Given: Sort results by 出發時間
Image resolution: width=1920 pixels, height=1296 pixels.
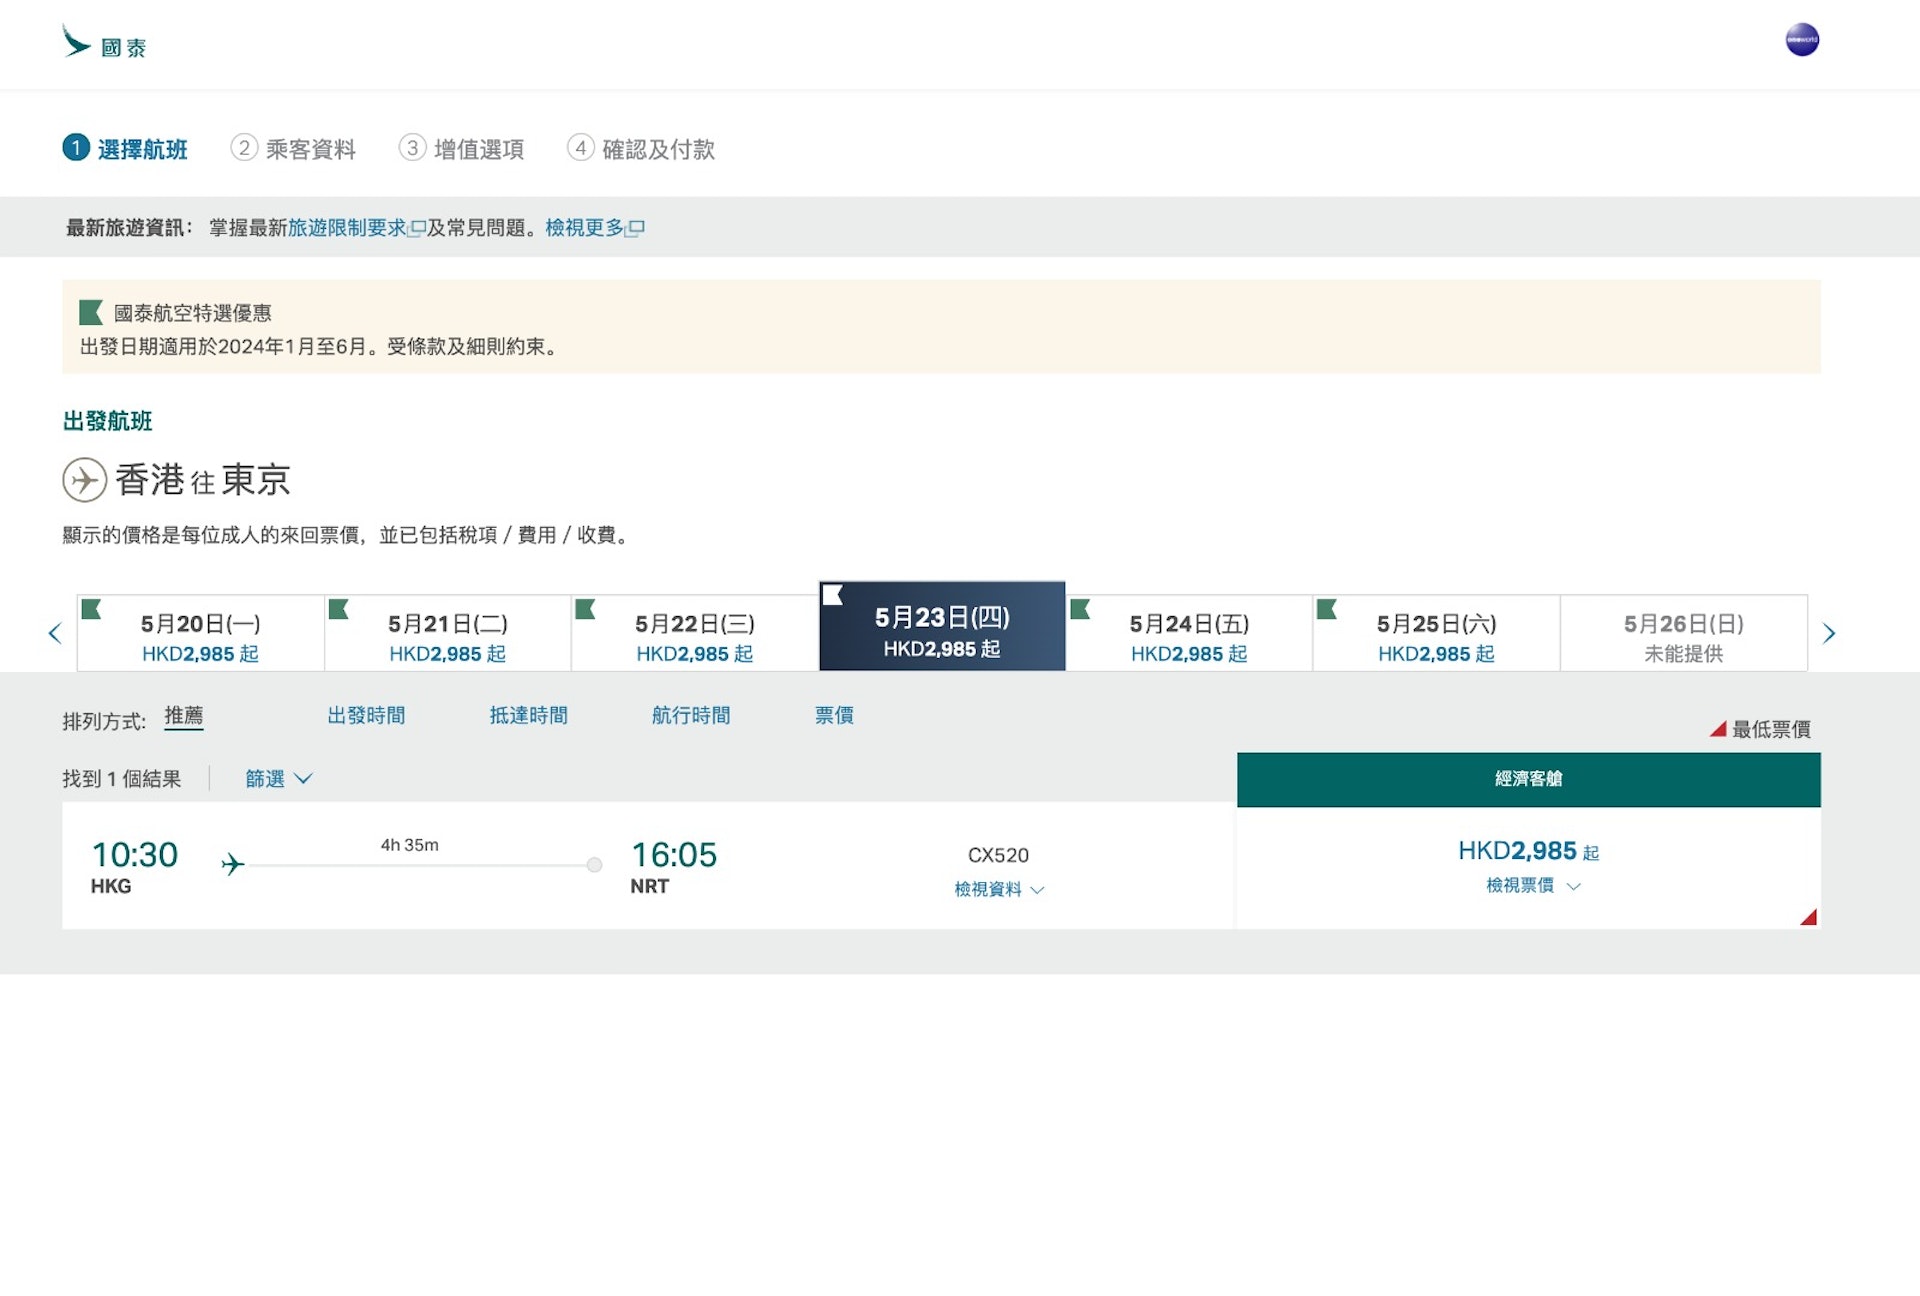Looking at the screenshot, I should [x=366, y=716].
